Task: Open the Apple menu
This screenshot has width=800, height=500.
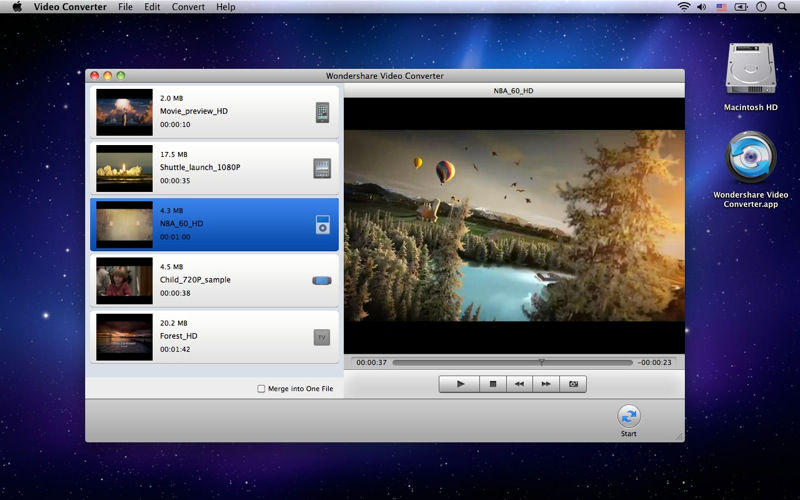Action: [x=17, y=7]
